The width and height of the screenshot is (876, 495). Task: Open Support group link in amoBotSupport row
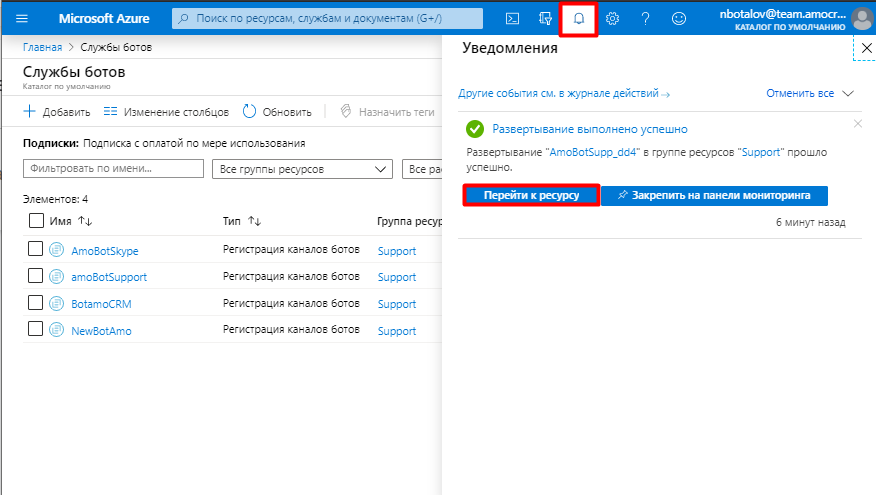397,277
